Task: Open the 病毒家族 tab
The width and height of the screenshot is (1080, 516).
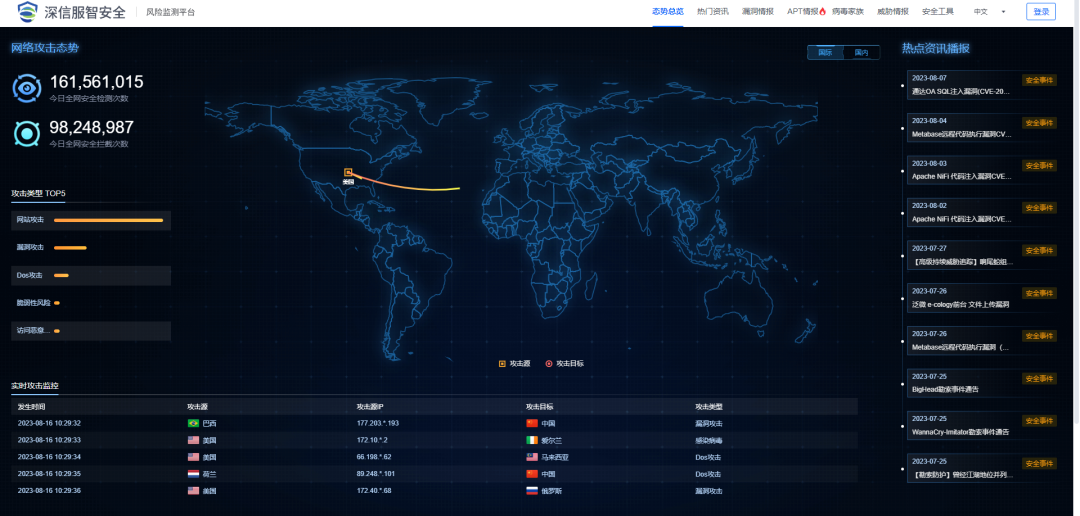Action: (x=847, y=12)
